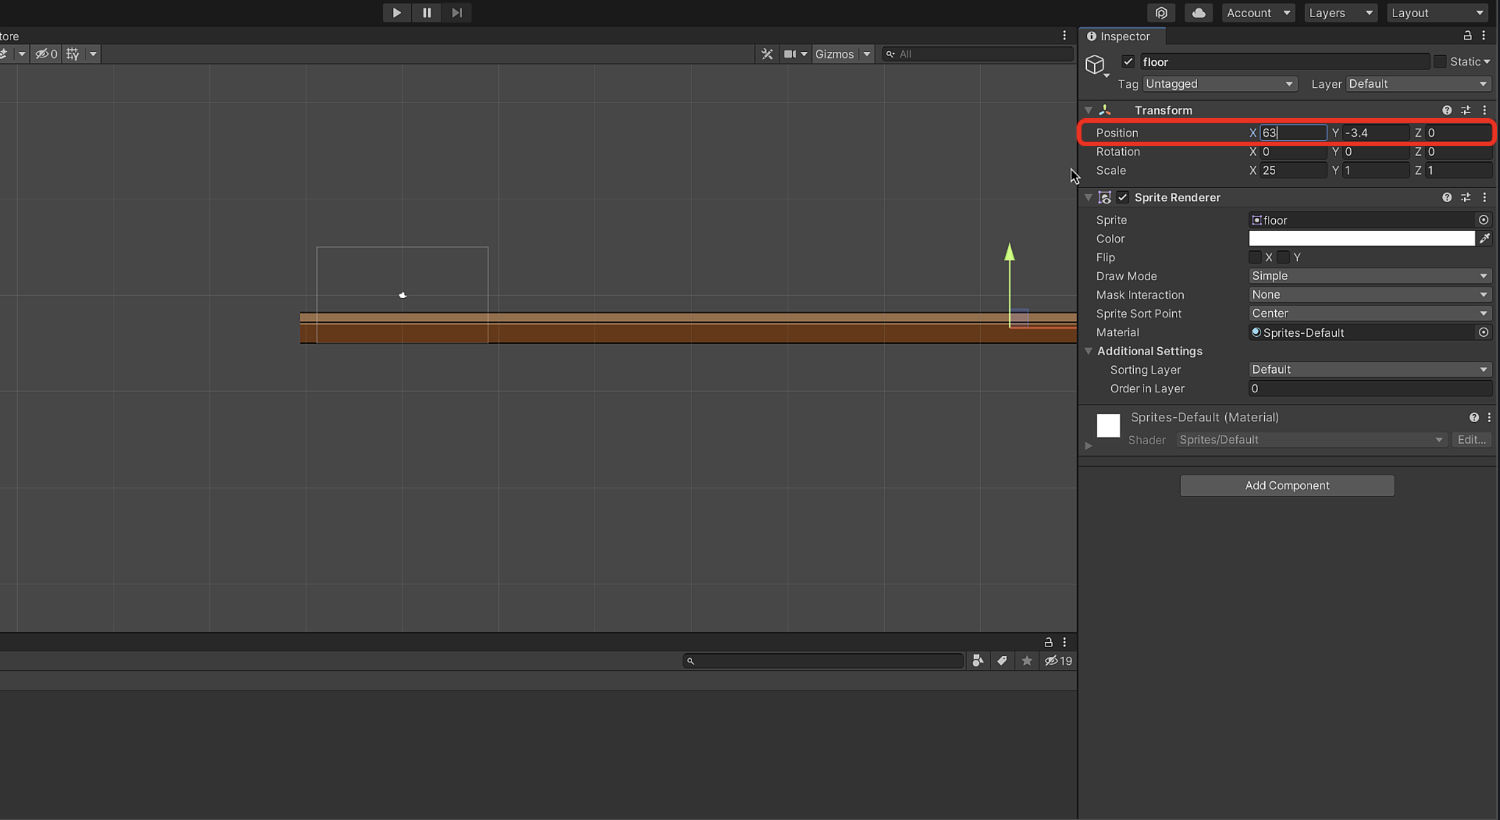Click Sprites-Default material preview thumbnail

coord(1108,426)
